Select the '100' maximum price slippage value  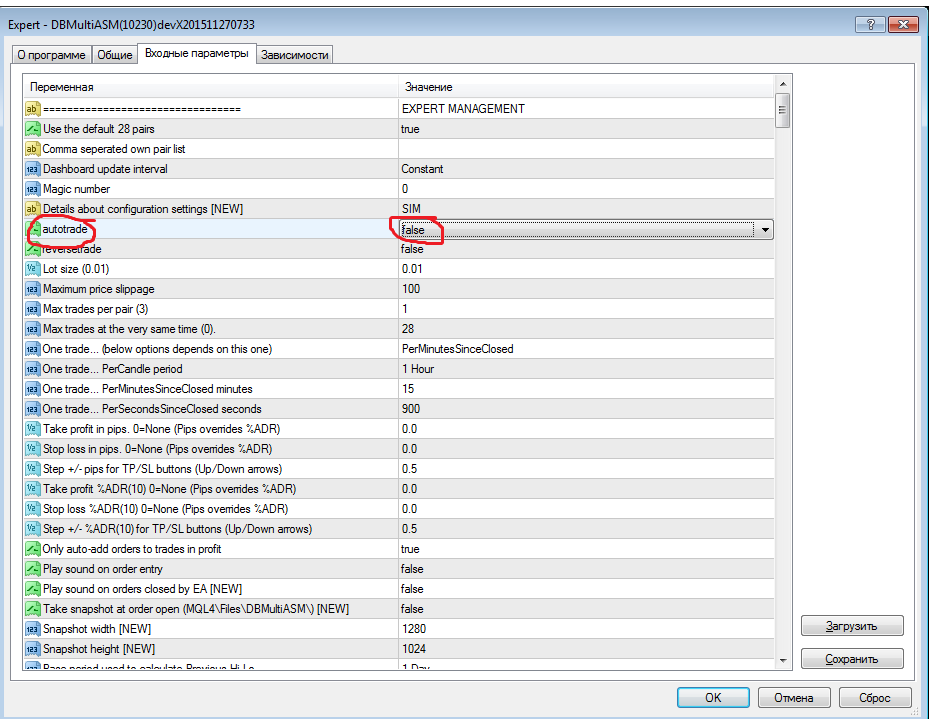[411, 289]
